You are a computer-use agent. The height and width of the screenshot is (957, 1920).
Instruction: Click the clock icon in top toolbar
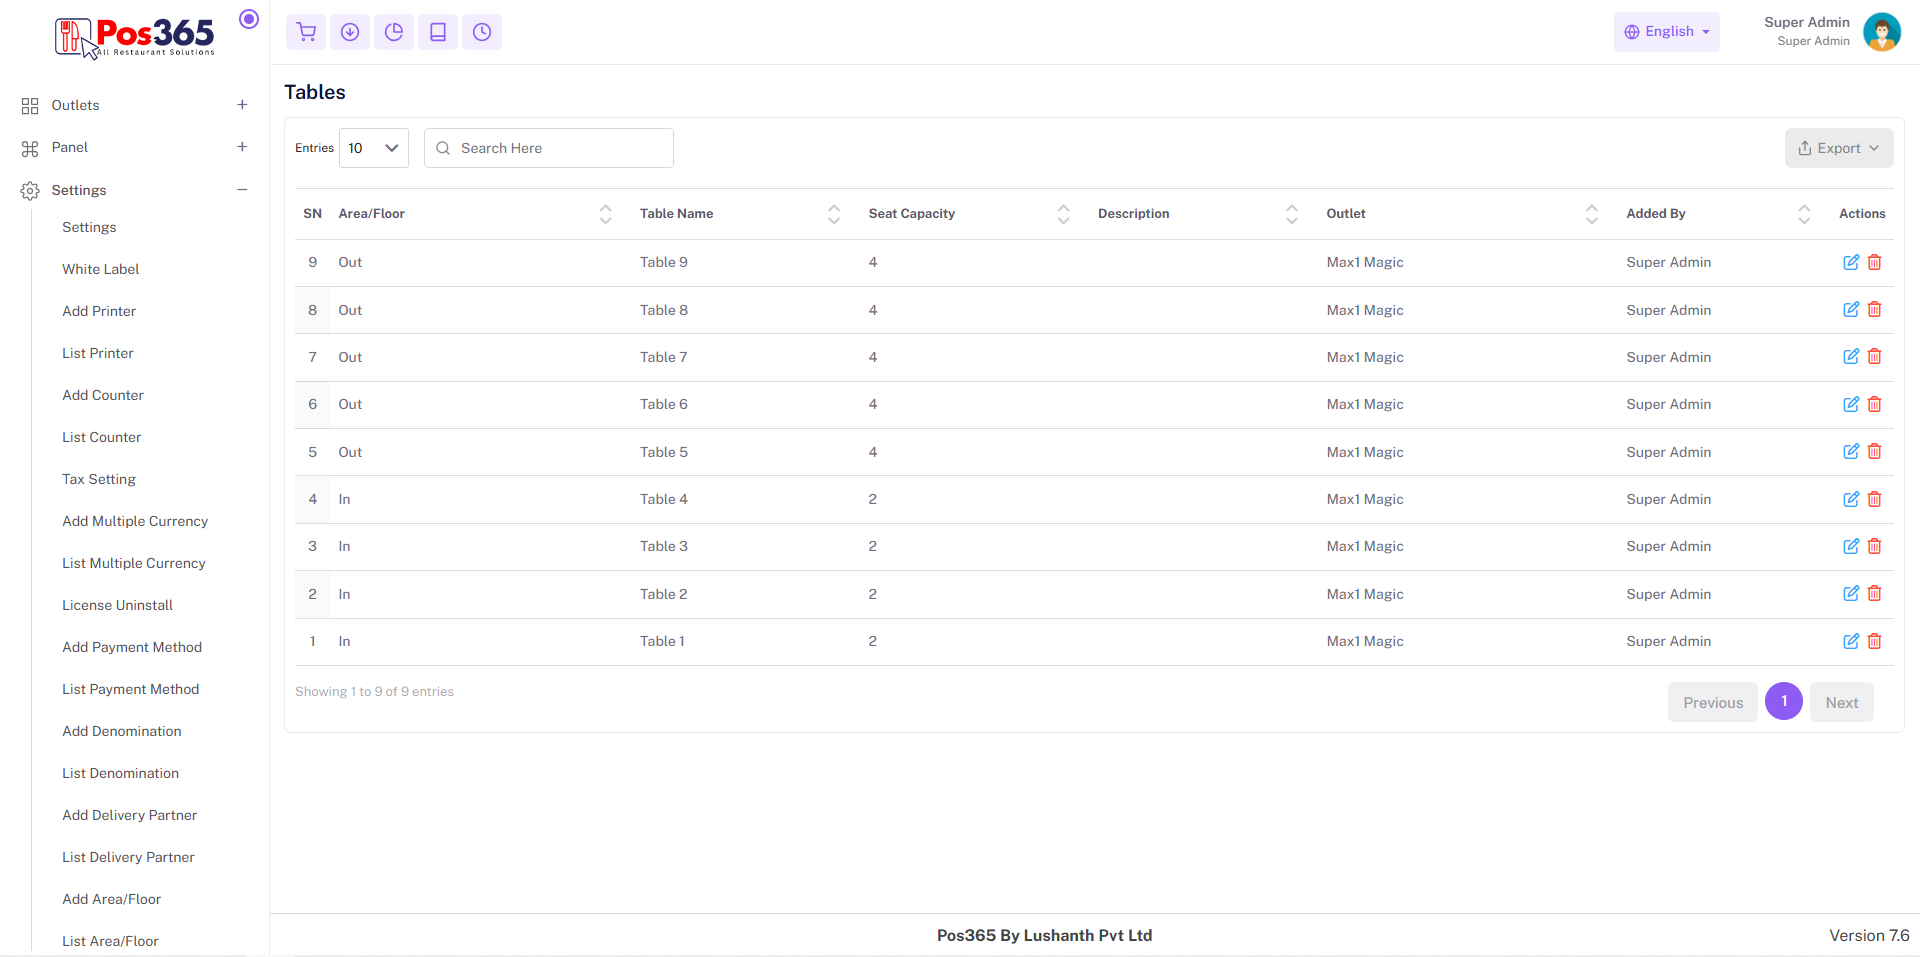pyautogui.click(x=482, y=32)
